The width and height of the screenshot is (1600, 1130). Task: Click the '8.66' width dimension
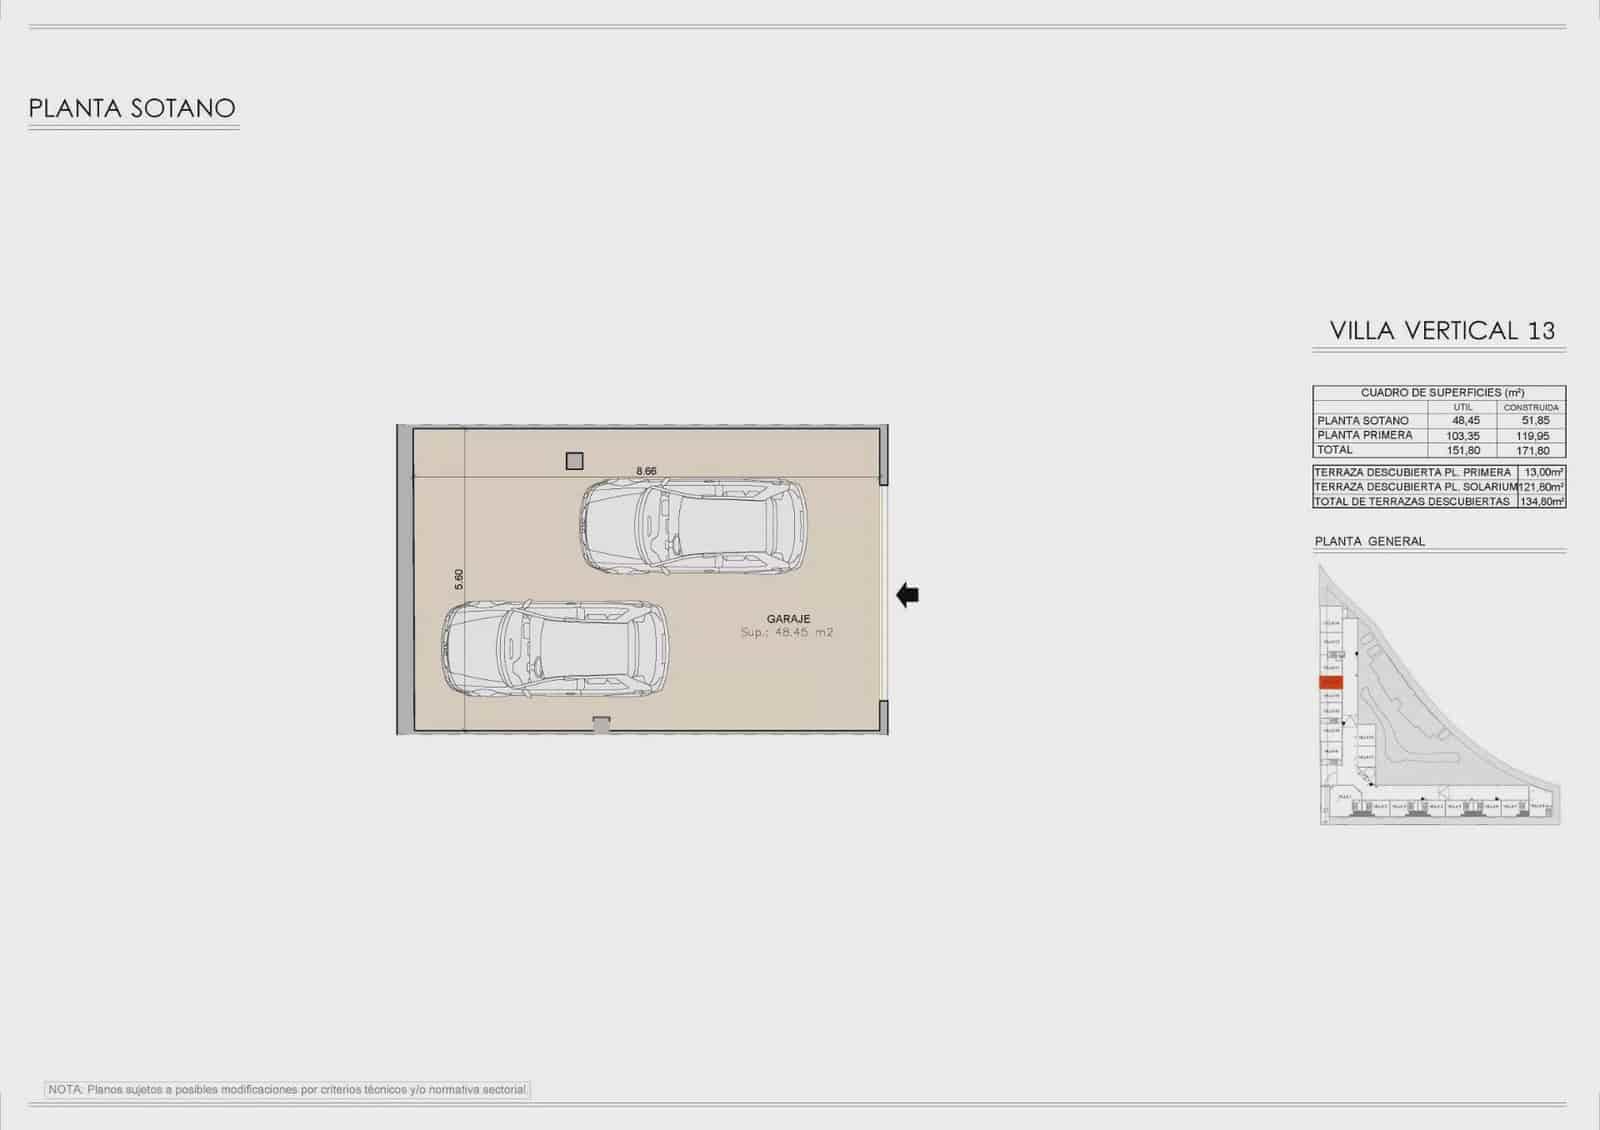pos(646,470)
